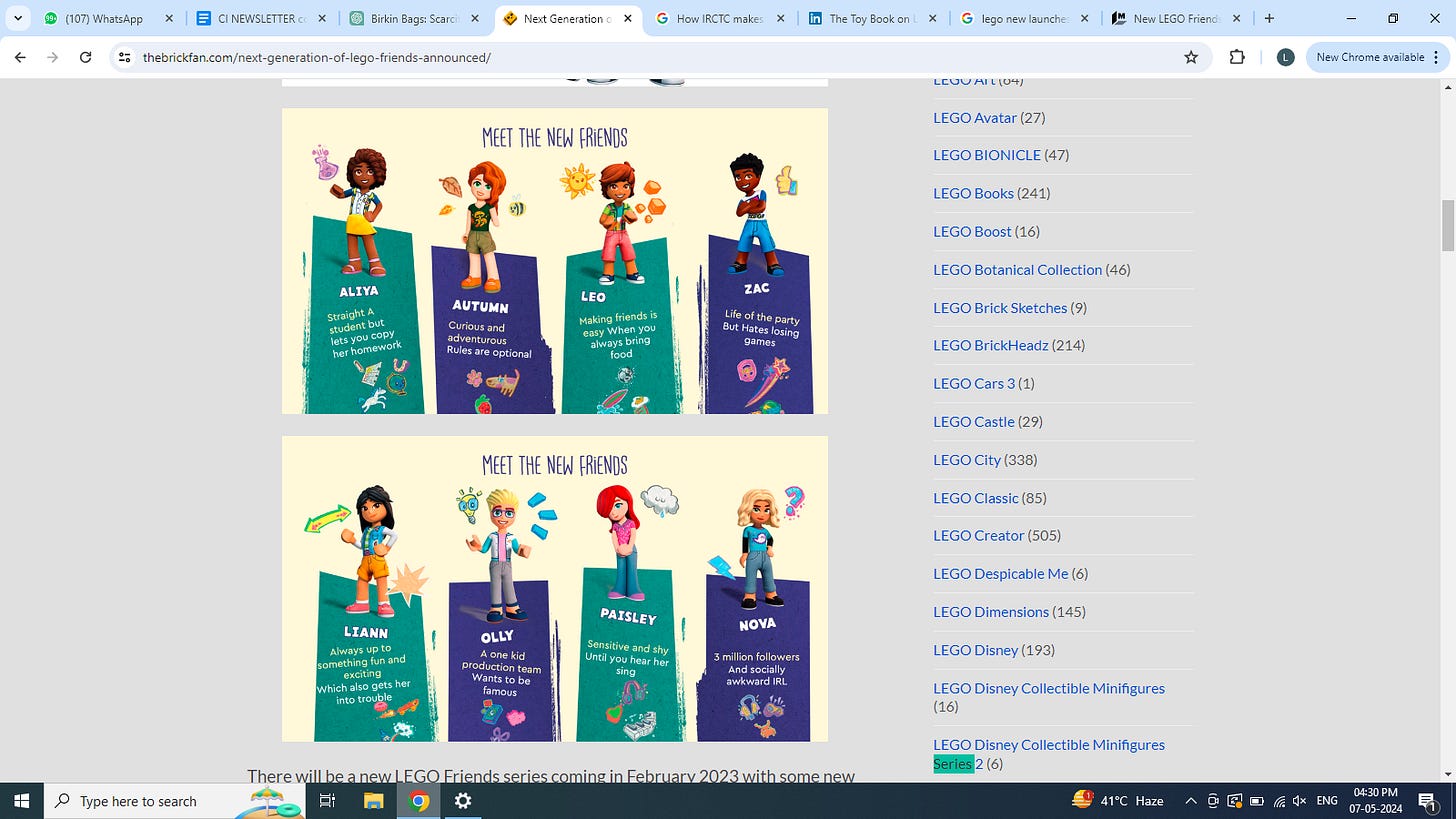Show hidden system tray icons
This screenshot has height=819, width=1456.
1191,800
